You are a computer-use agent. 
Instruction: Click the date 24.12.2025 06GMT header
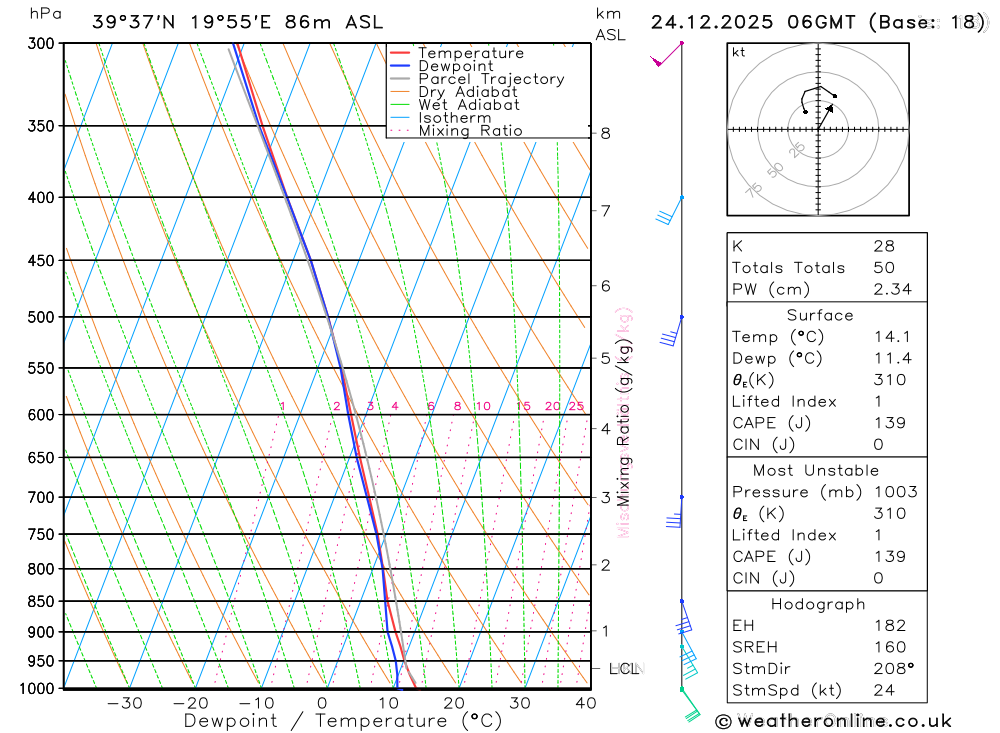click(753, 22)
